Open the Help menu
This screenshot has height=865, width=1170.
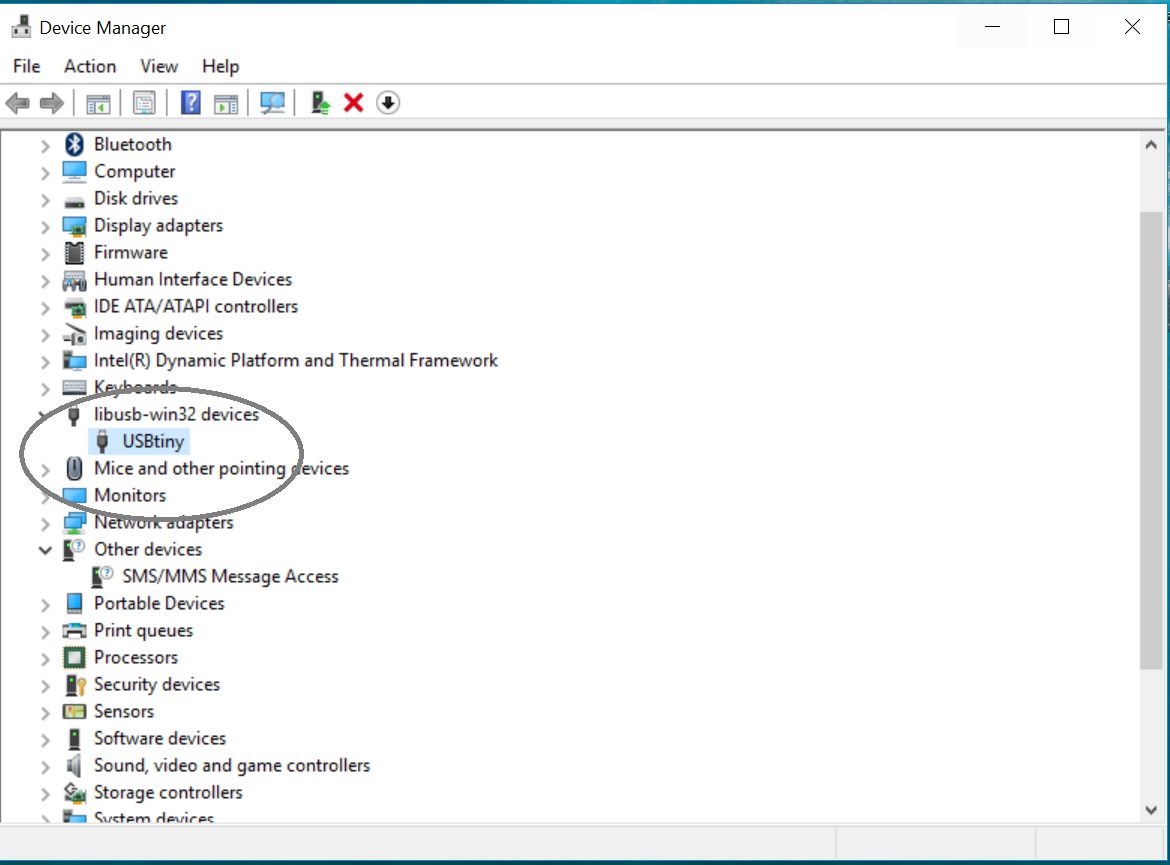(220, 66)
